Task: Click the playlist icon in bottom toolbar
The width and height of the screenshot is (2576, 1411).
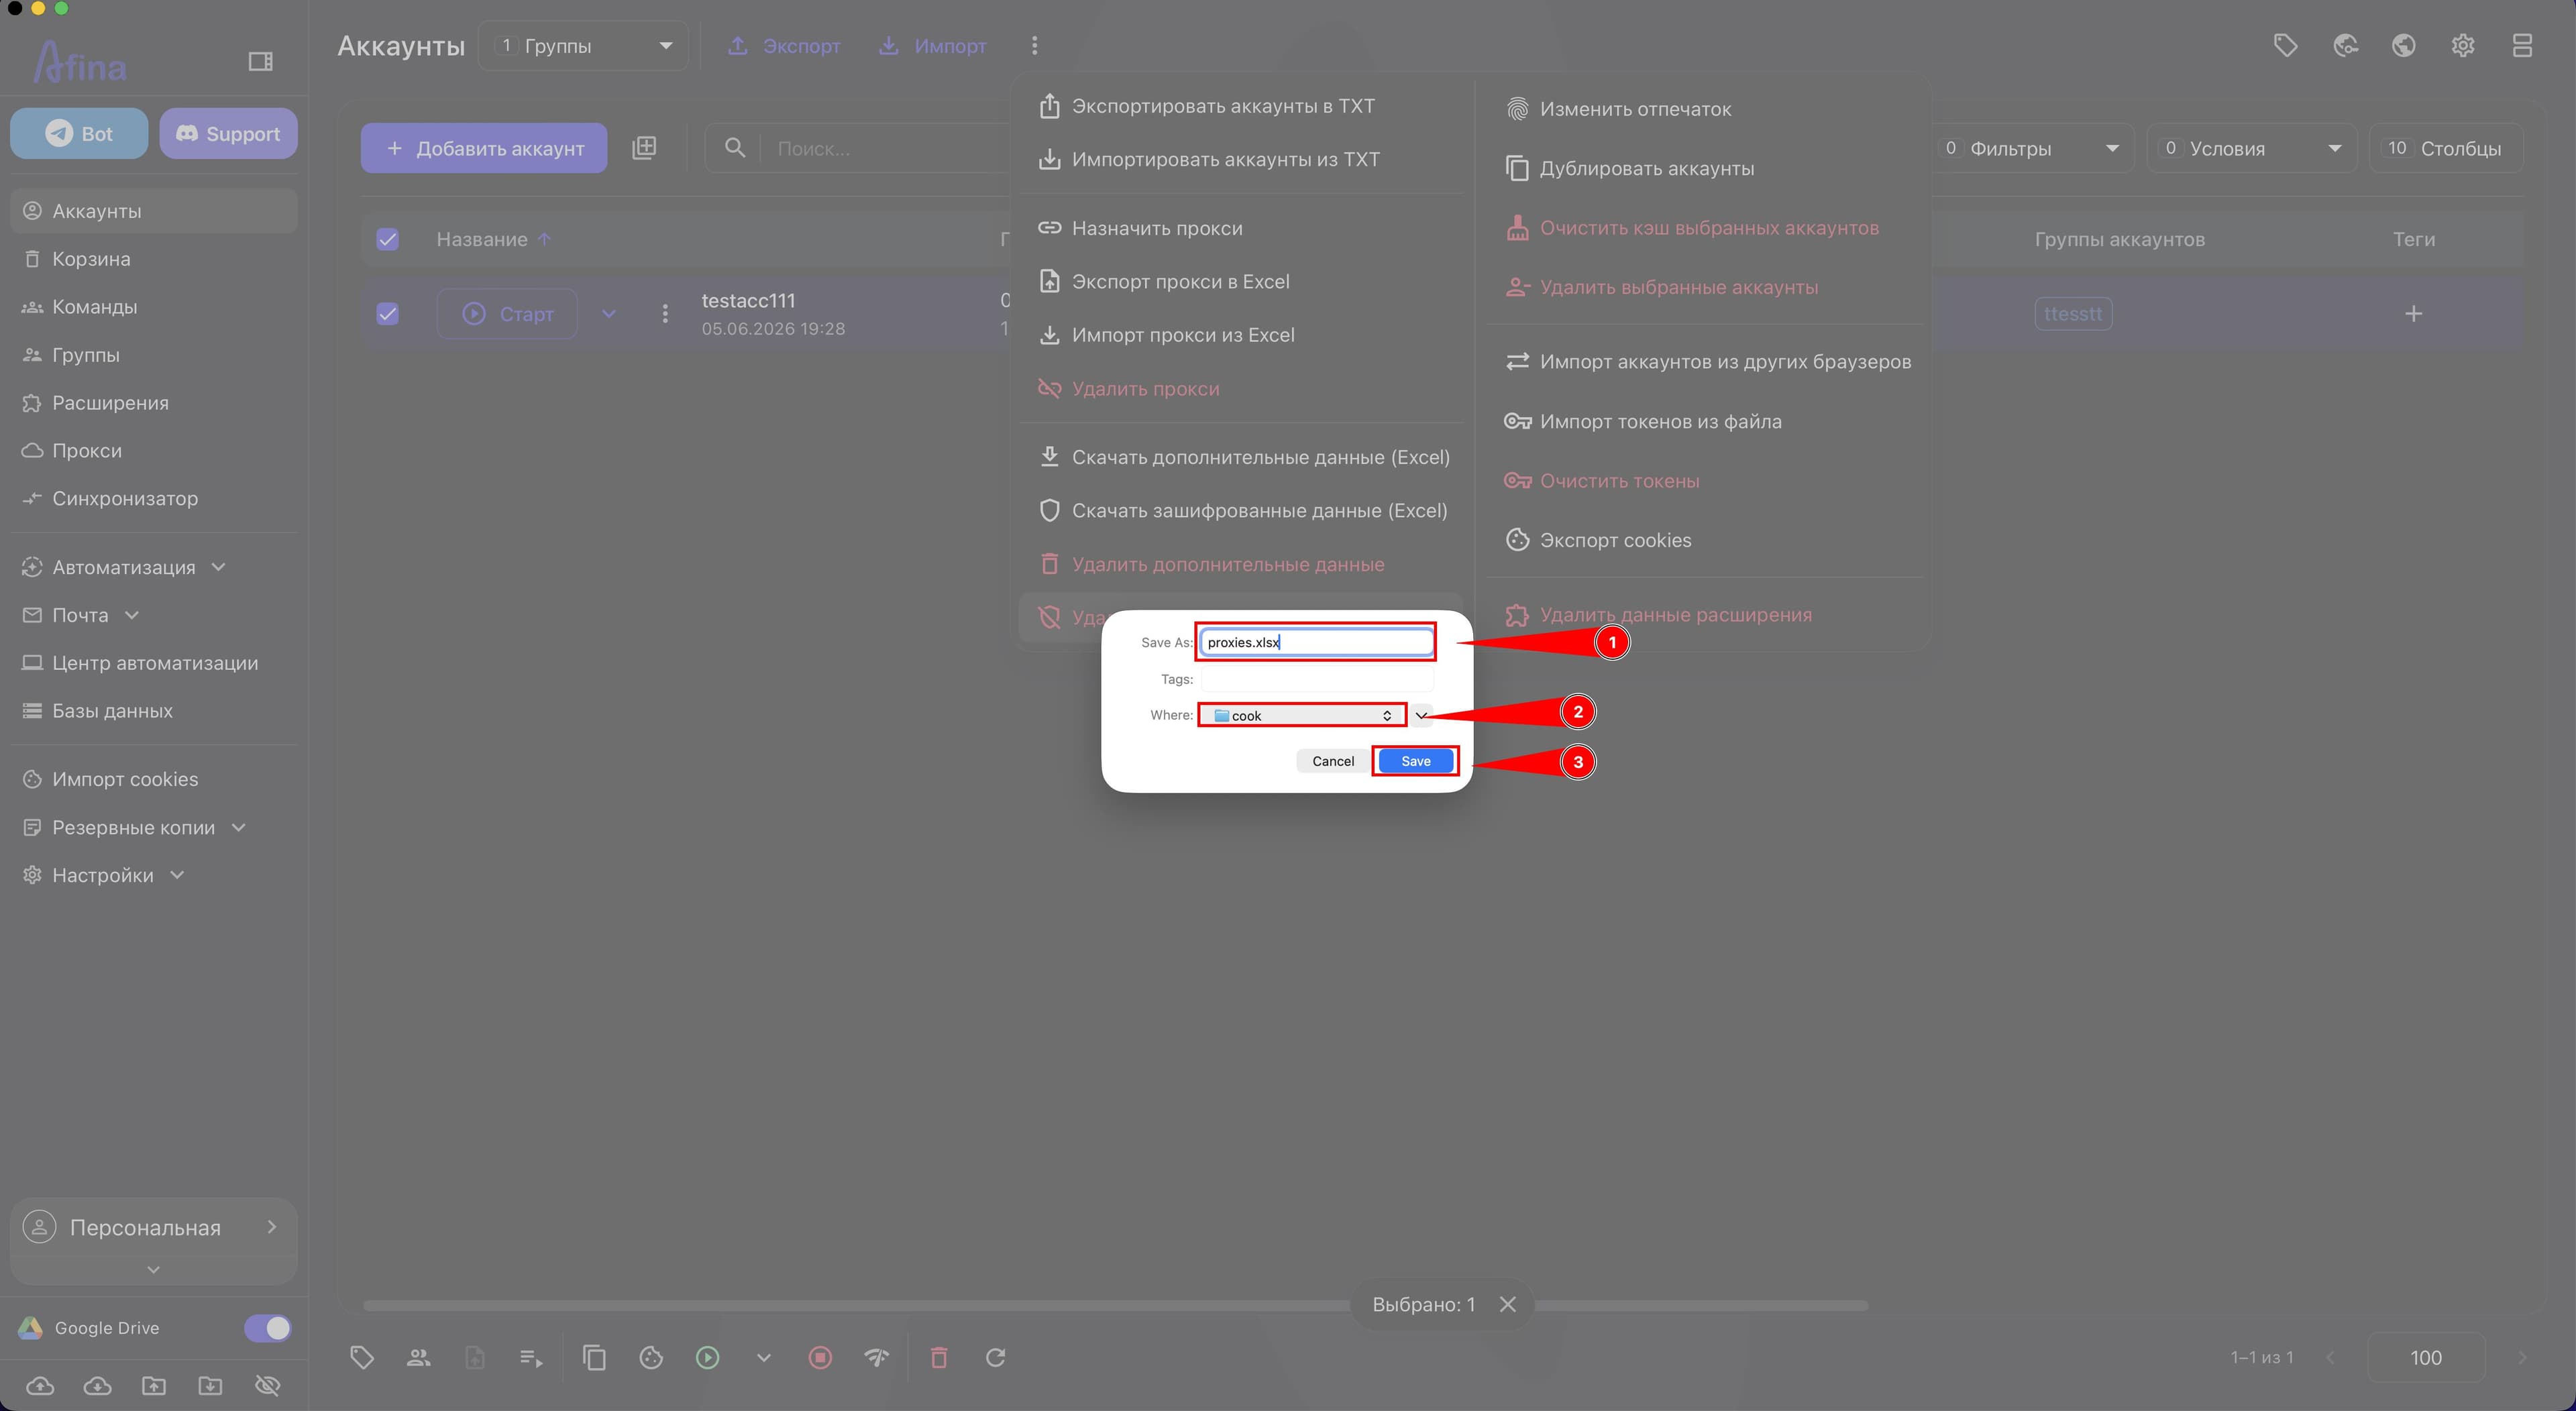Action: tap(531, 1357)
